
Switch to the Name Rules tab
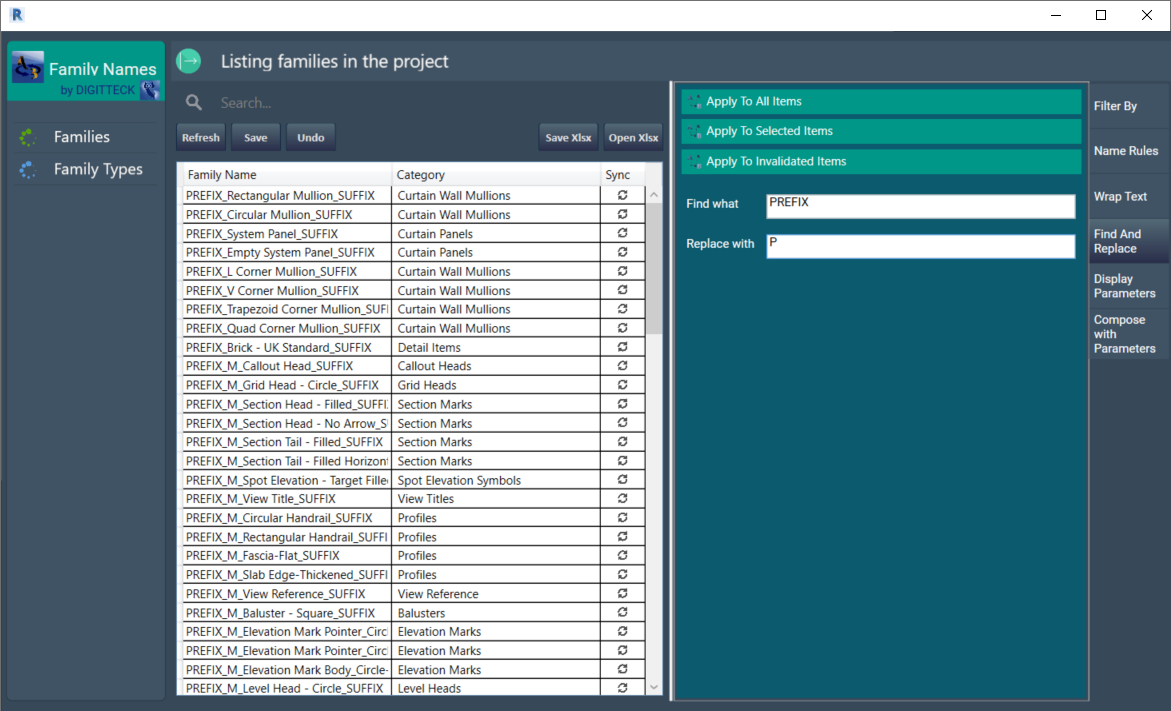(x=1128, y=151)
